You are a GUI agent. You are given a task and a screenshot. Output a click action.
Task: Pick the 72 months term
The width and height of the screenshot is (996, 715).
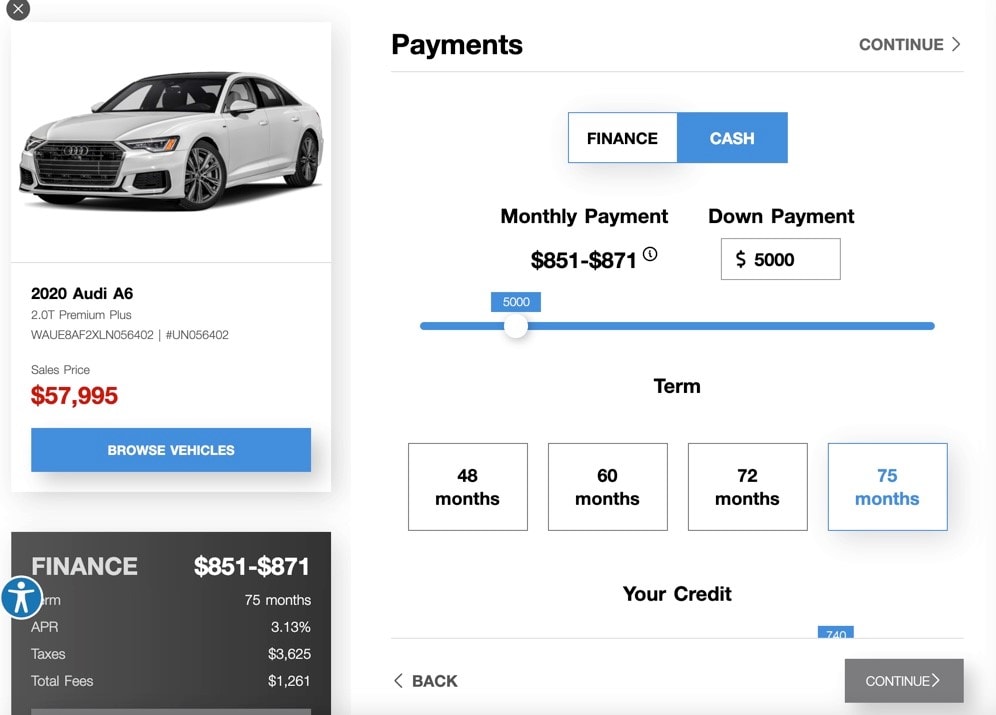[747, 487]
